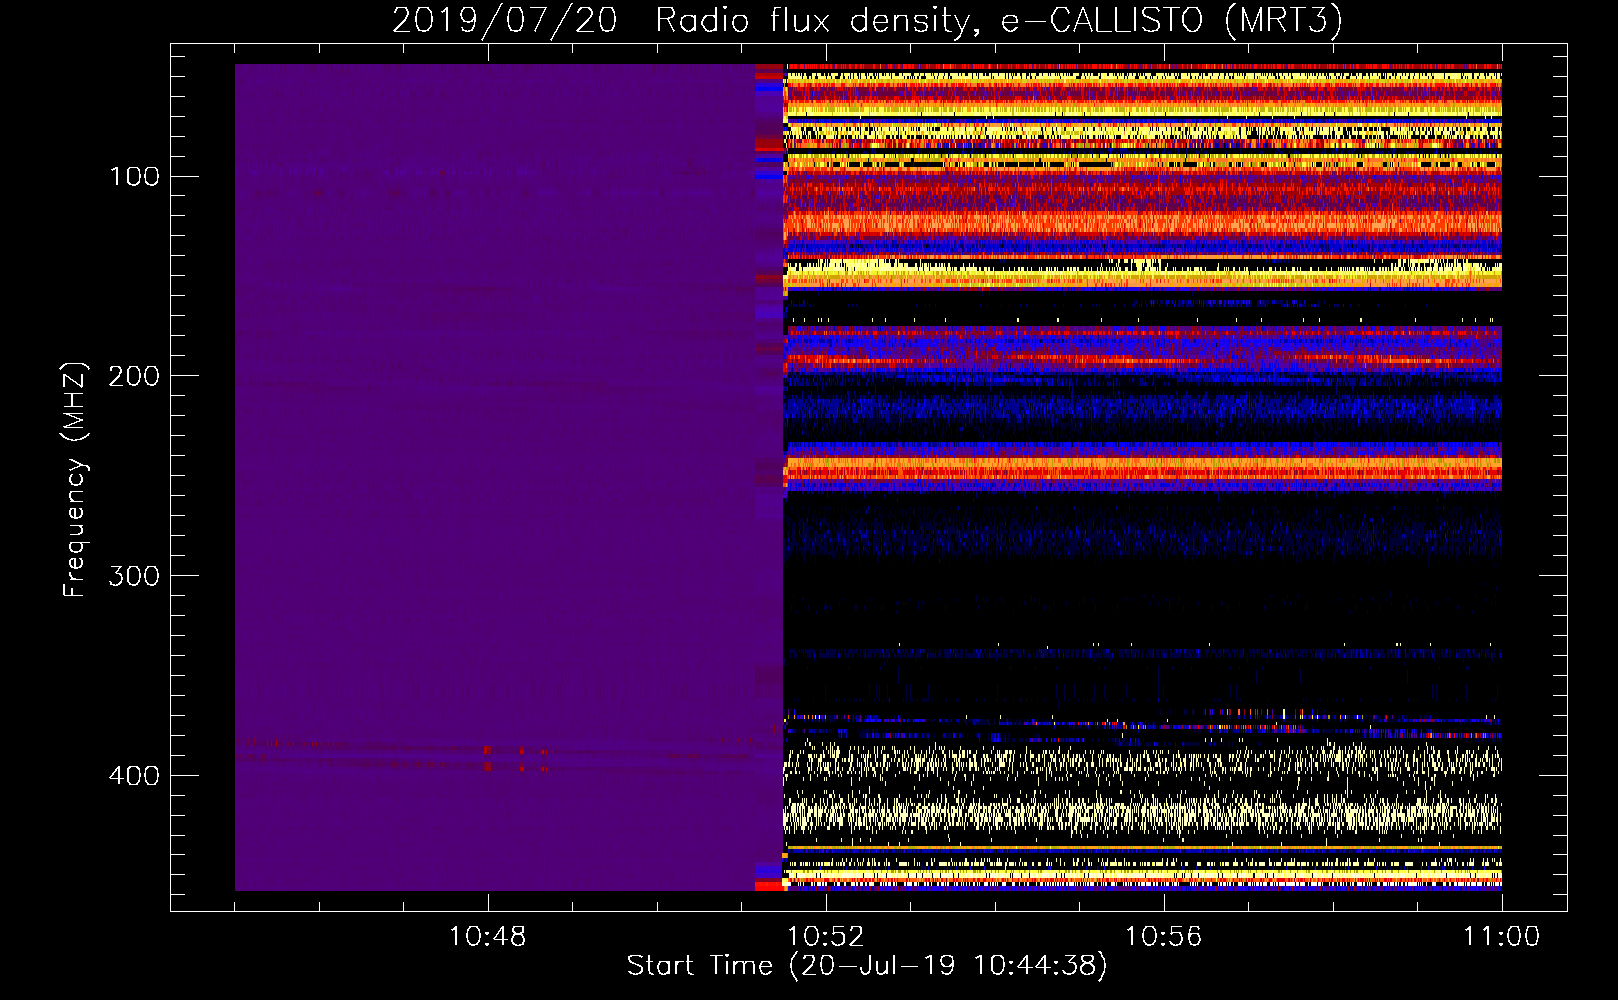Click the quiet purple region before 10:51
The height and width of the screenshot is (1000, 1618).
pos(500,500)
